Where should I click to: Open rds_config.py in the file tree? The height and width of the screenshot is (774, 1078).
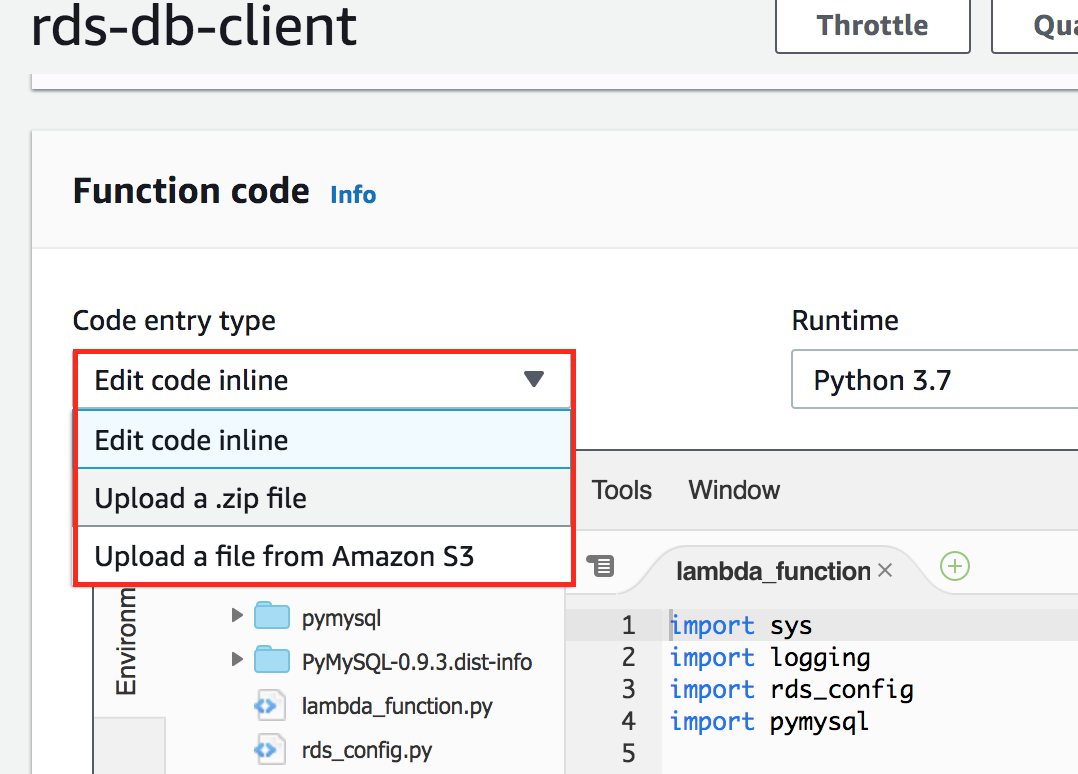[367, 750]
